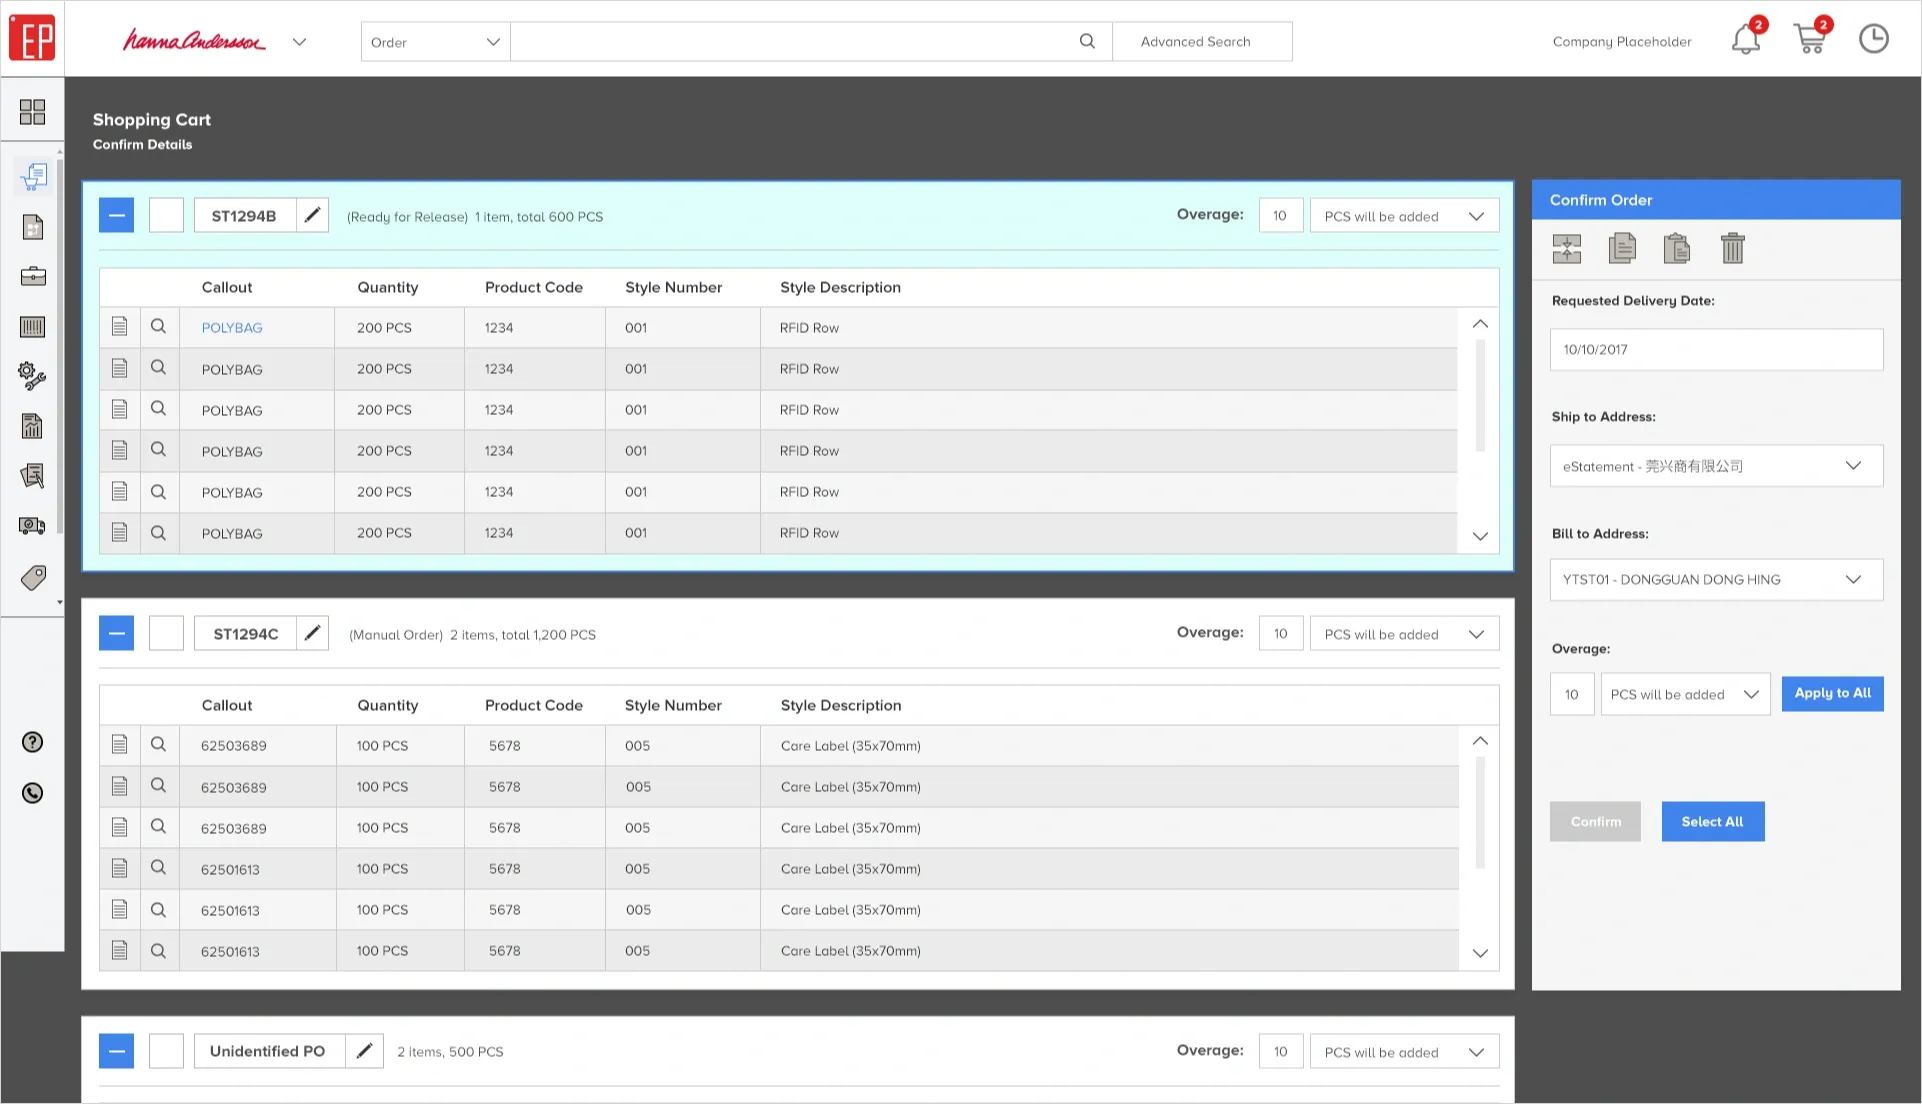This screenshot has height=1104, width=1922.
Task: Click the trash delete icon in Confirm Order
Action: pos(1732,248)
